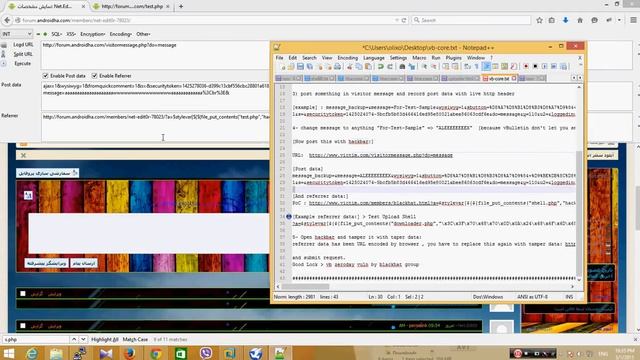Screen dimensions: 640x360
Task: Click the Persian send message button
Action: pyautogui.click(x=84, y=263)
